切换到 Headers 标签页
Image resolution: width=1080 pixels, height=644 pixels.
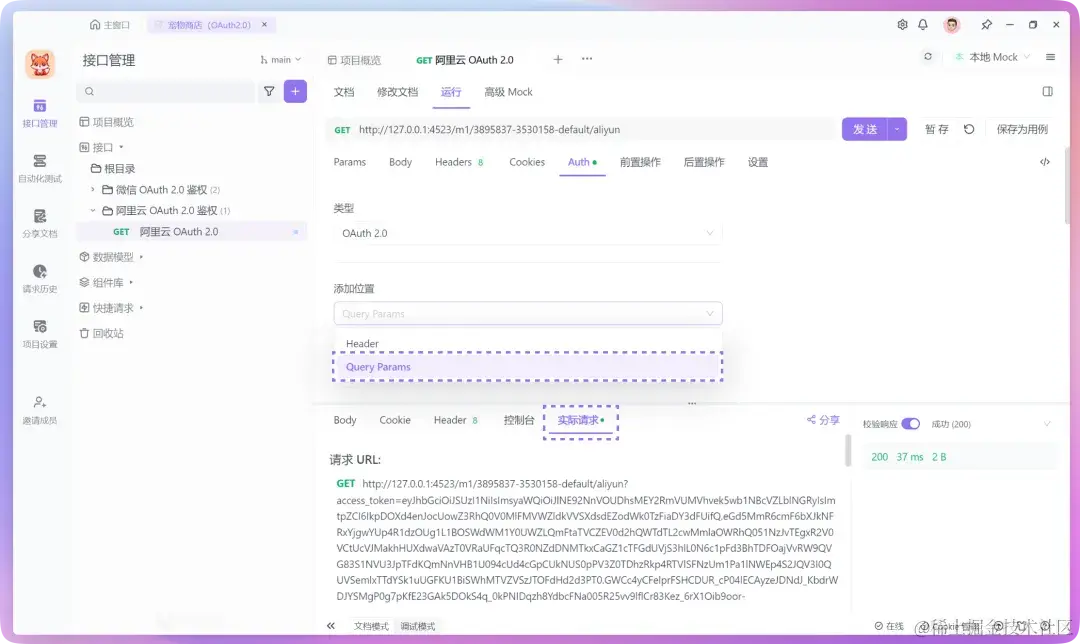(x=453, y=161)
